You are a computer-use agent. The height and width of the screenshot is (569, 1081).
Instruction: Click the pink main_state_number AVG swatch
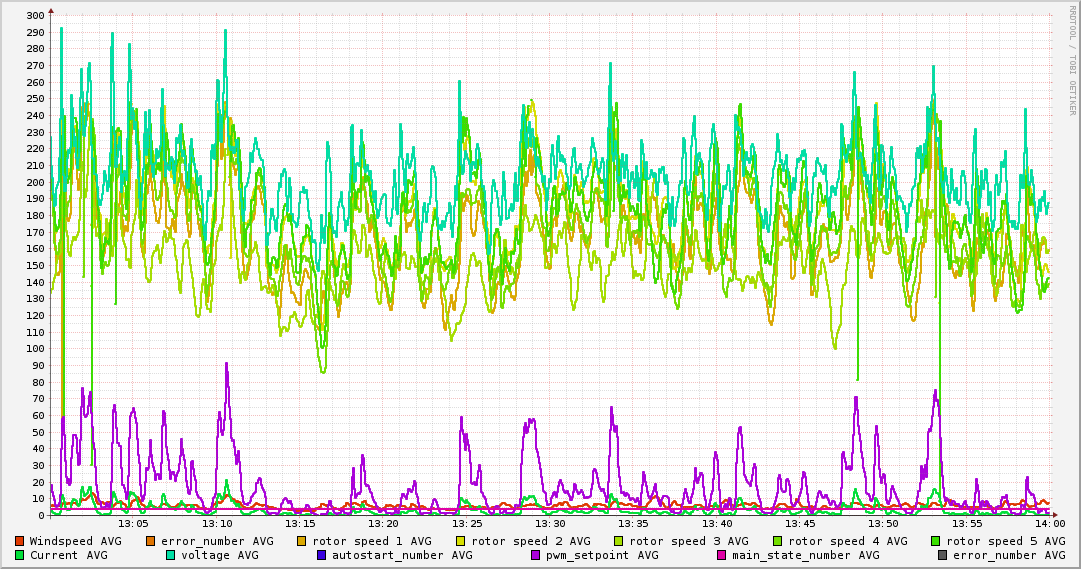tap(723, 555)
